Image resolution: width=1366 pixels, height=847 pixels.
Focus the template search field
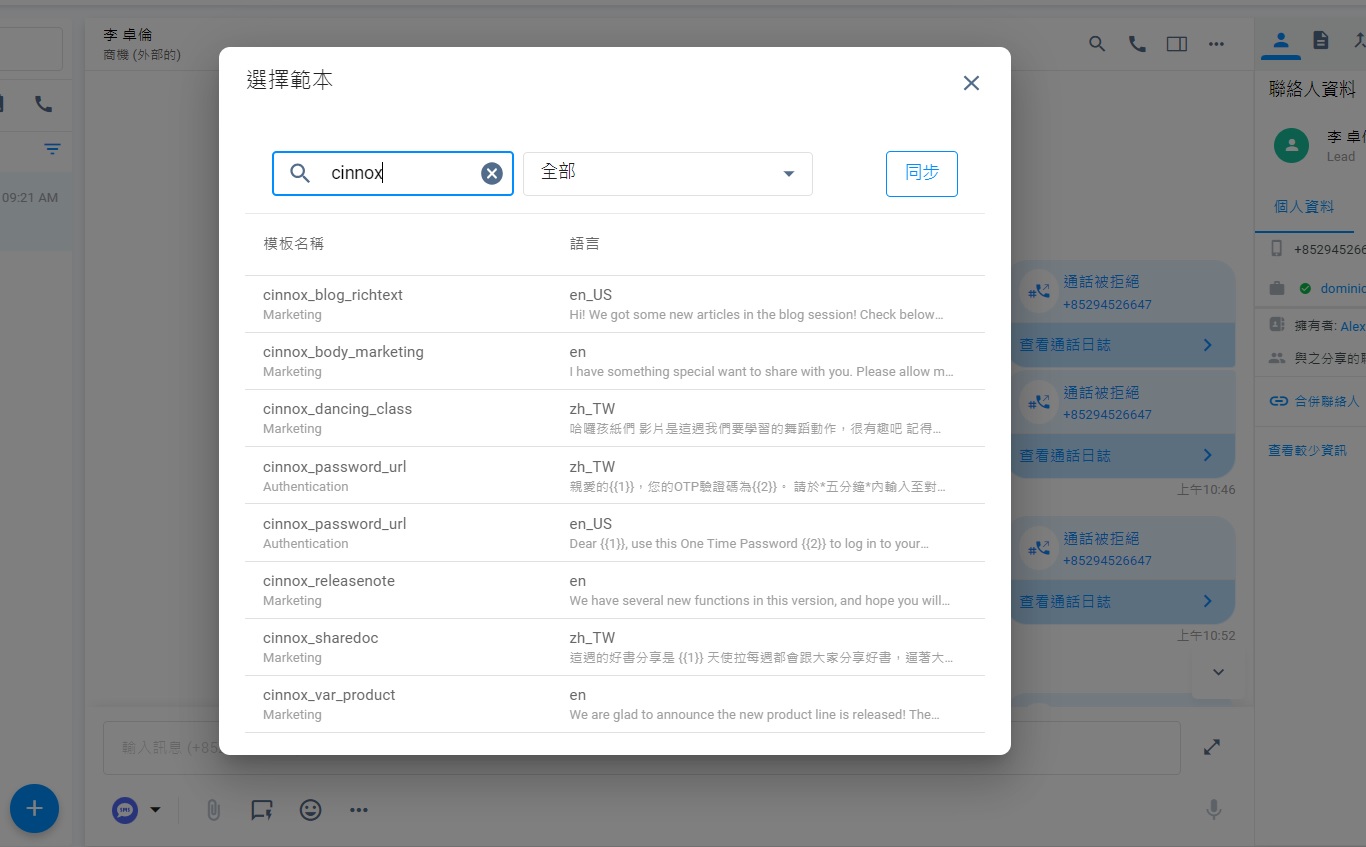click(x=393, y=173)
